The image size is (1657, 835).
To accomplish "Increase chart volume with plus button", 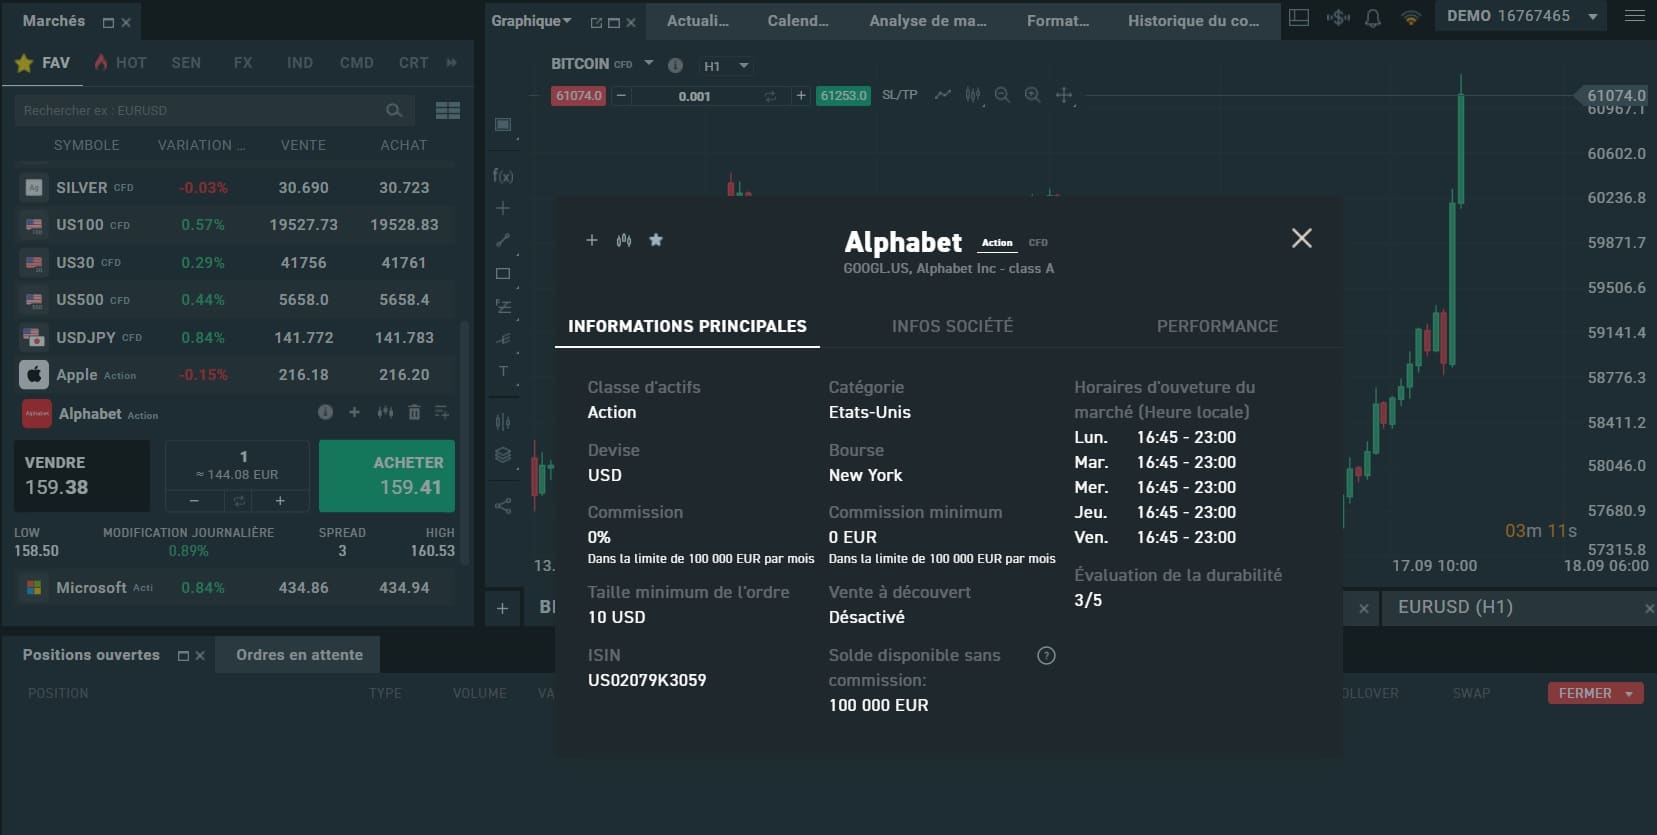I will click(801, 96).
